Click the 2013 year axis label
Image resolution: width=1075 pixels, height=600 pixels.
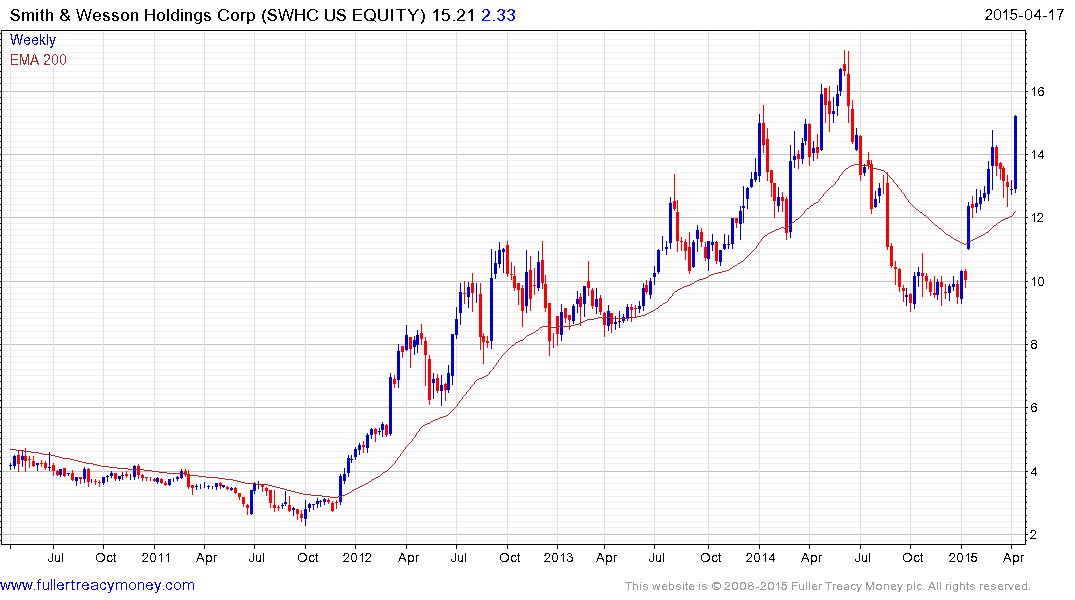pyautogui.click(x=558, y=557)
